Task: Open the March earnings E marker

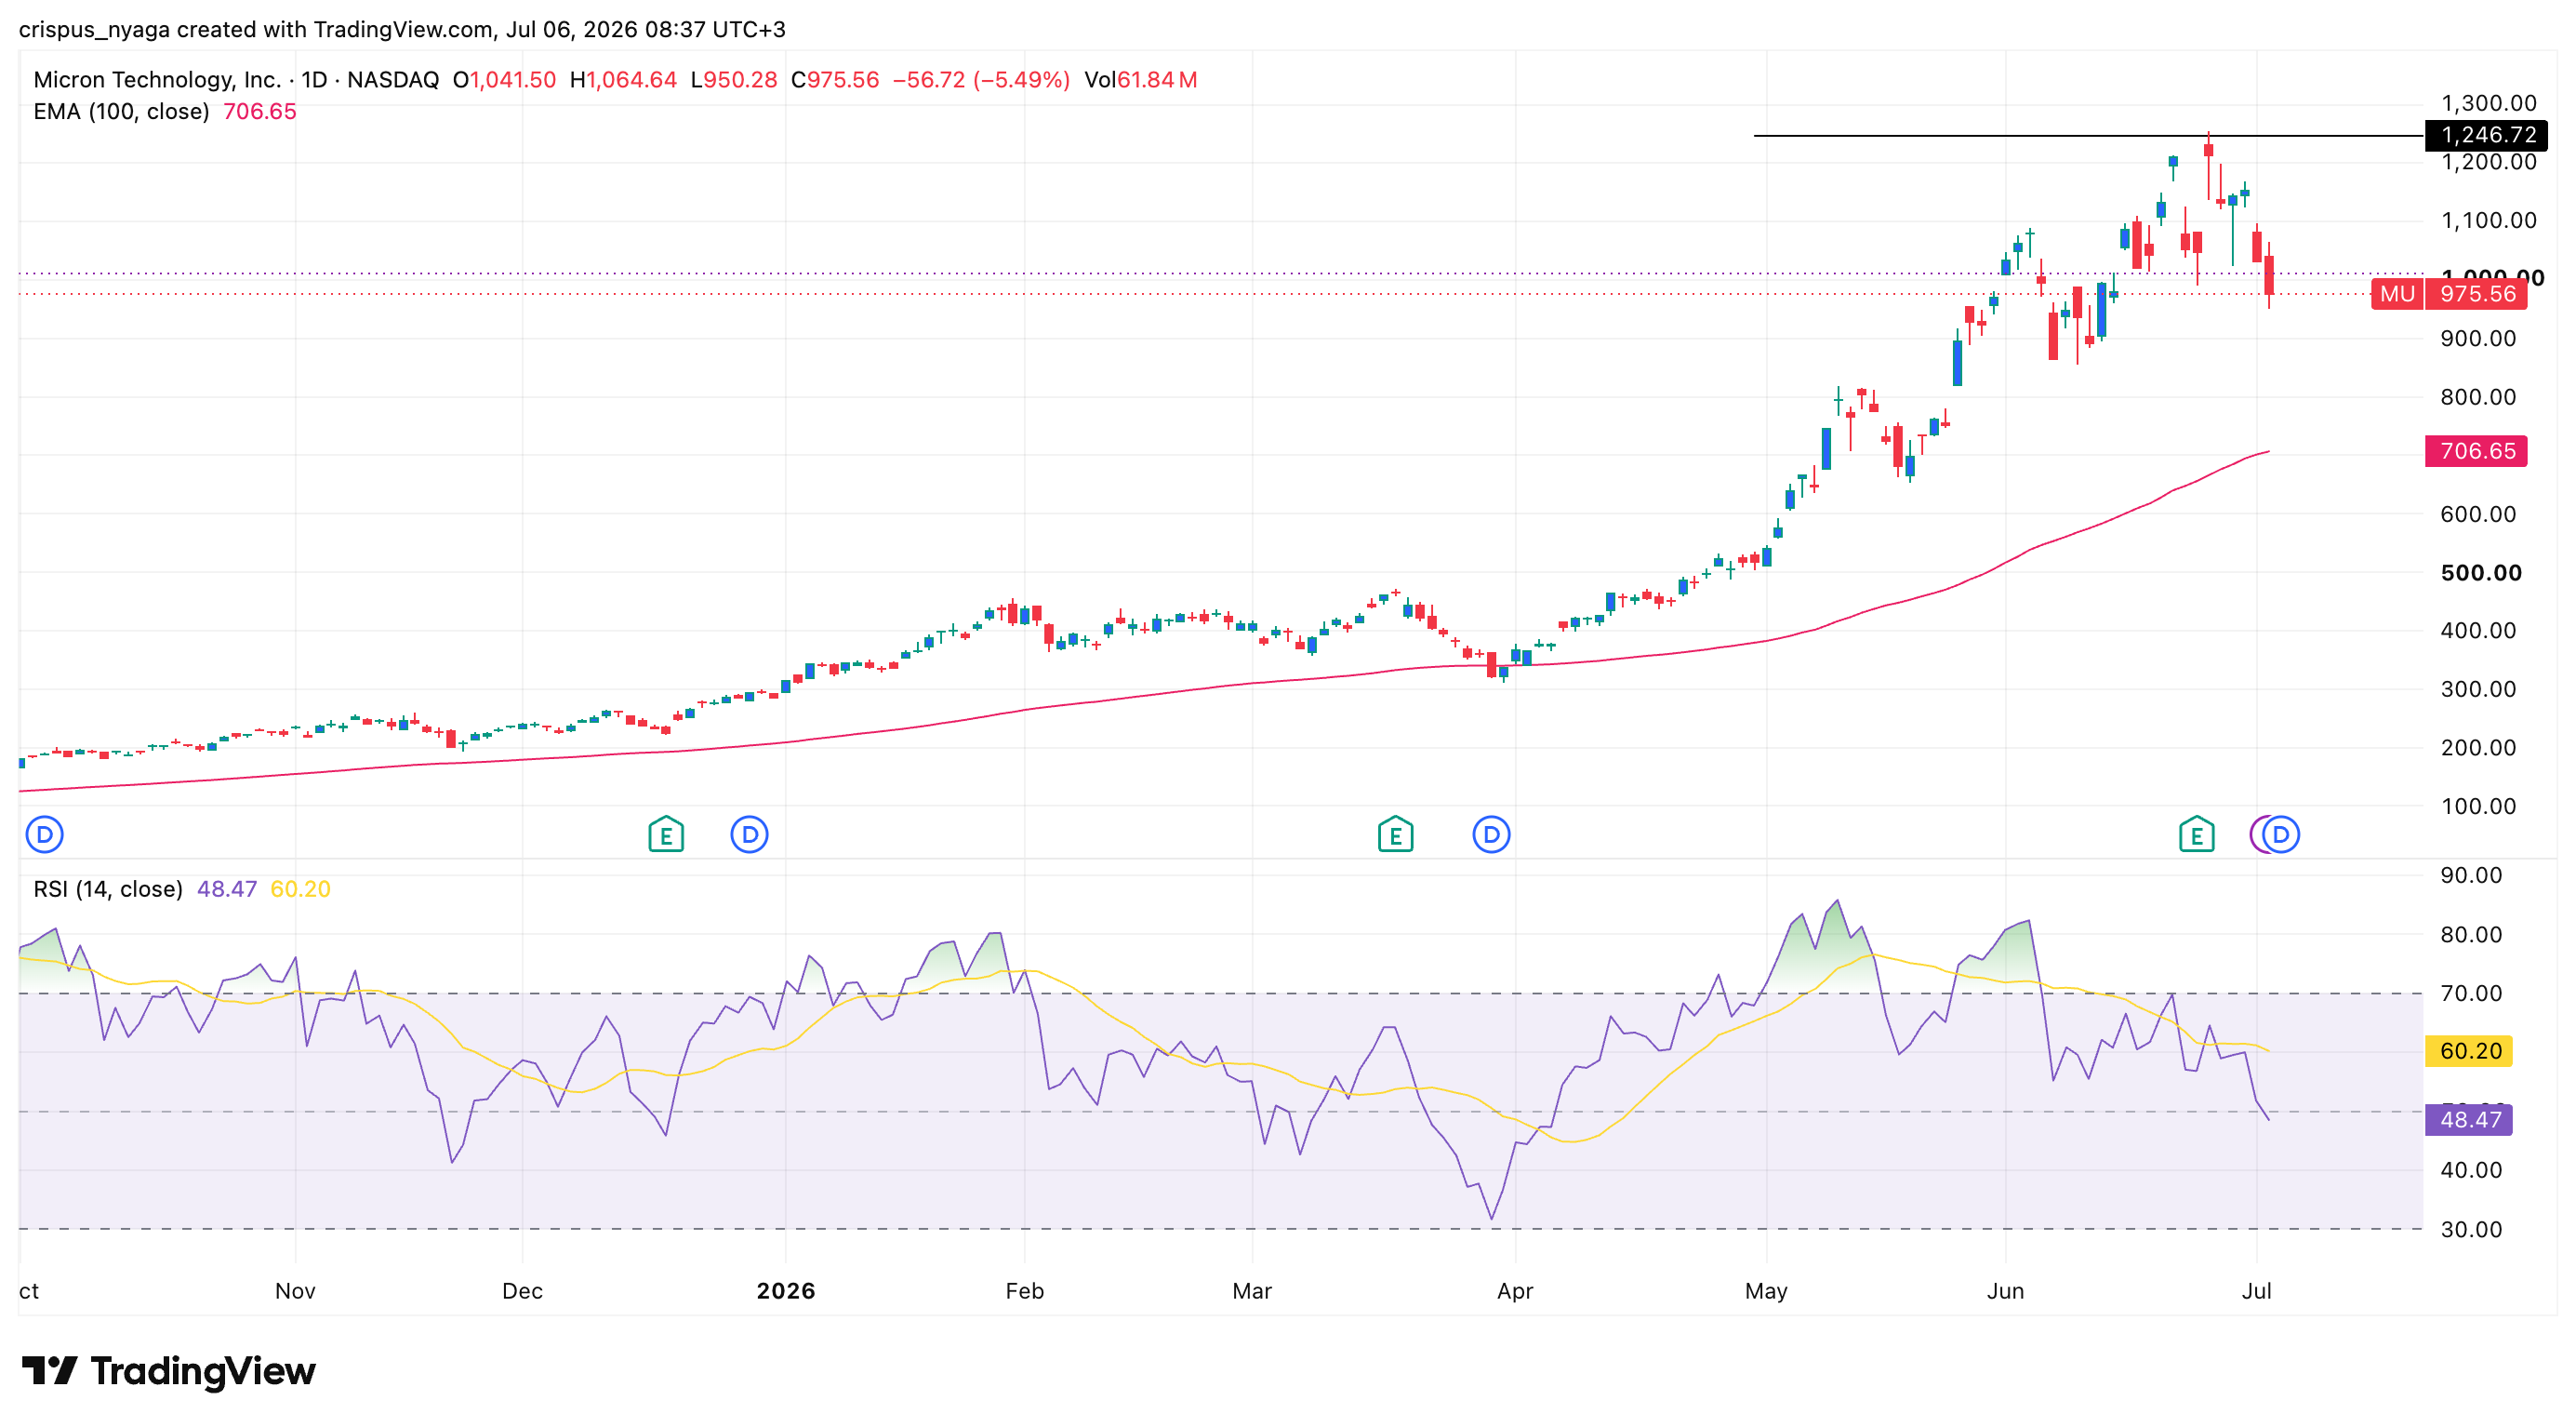Action: click(x=1395, y=834)
